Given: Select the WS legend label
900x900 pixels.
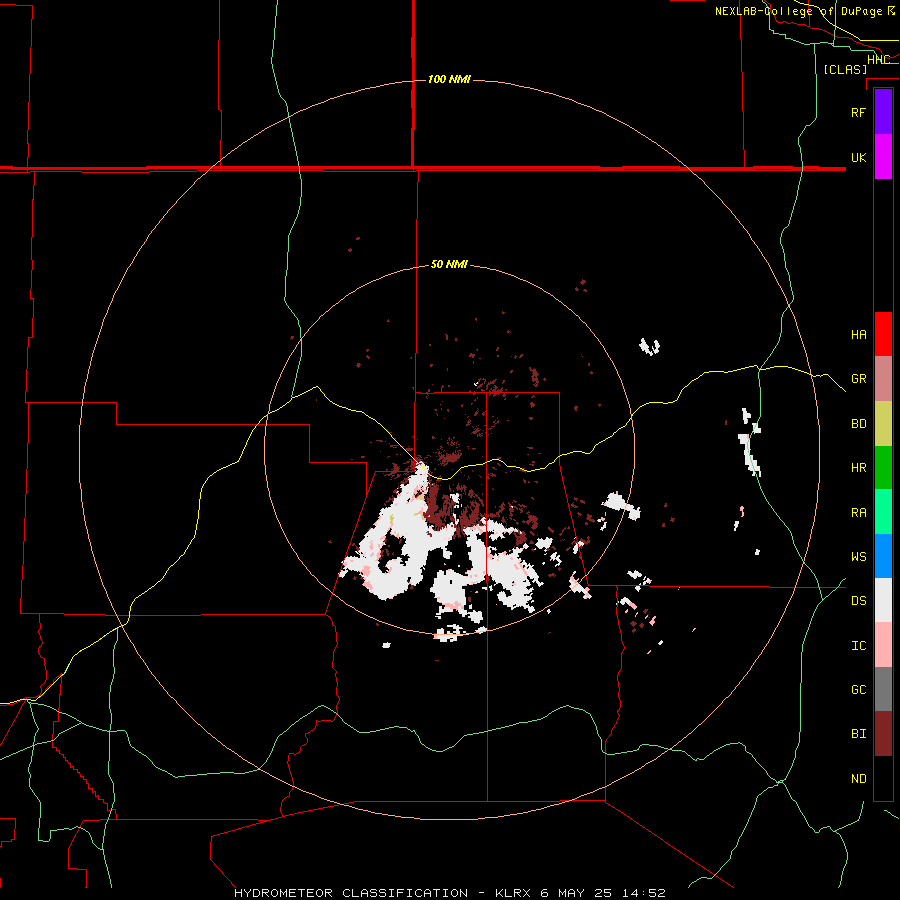Looking at the screenshot, I should click(x=858, y=557).
